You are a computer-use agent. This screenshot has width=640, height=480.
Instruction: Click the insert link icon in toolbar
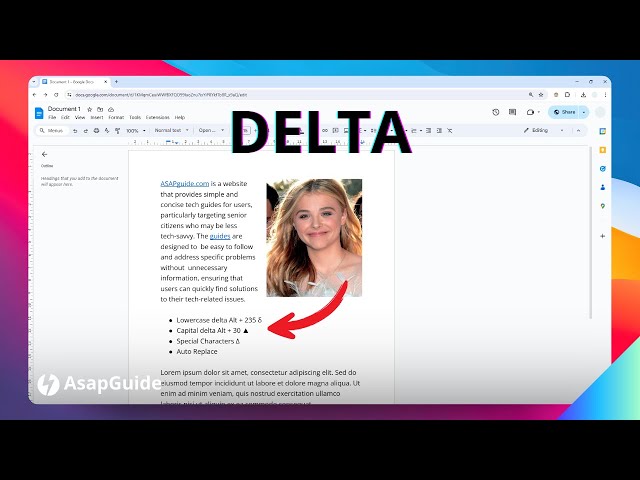pyautogui.click(x=325, y=131)
